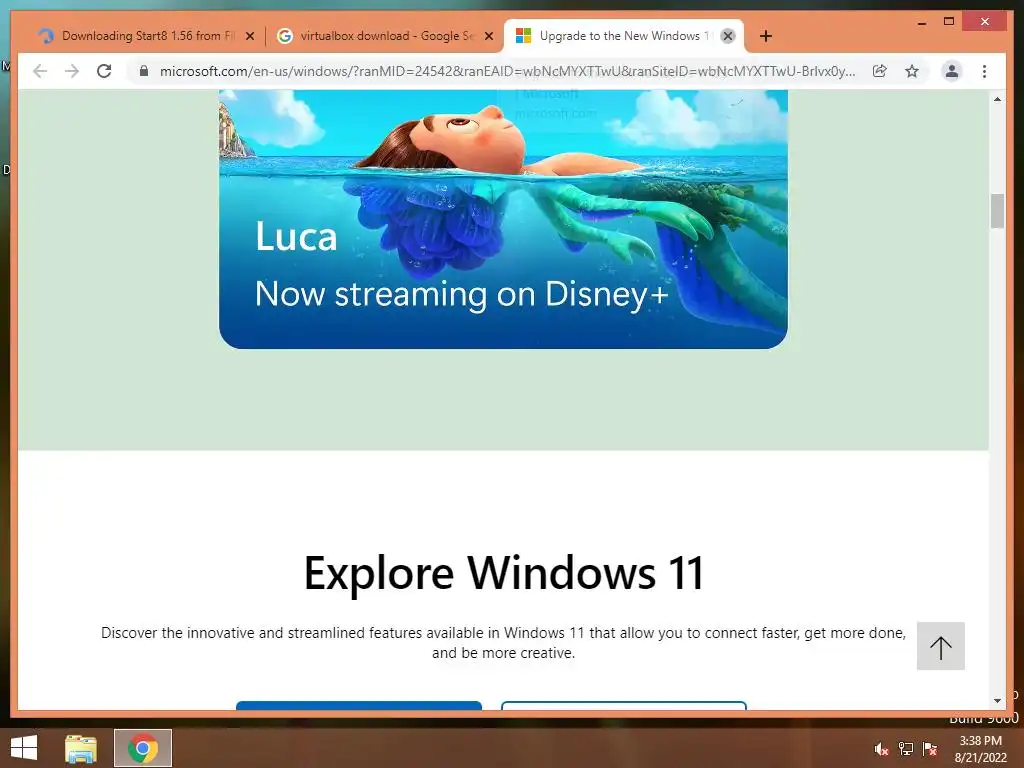Close the Upgrade to New Windows tab
1024x768 pixels.
coord(728,36)
